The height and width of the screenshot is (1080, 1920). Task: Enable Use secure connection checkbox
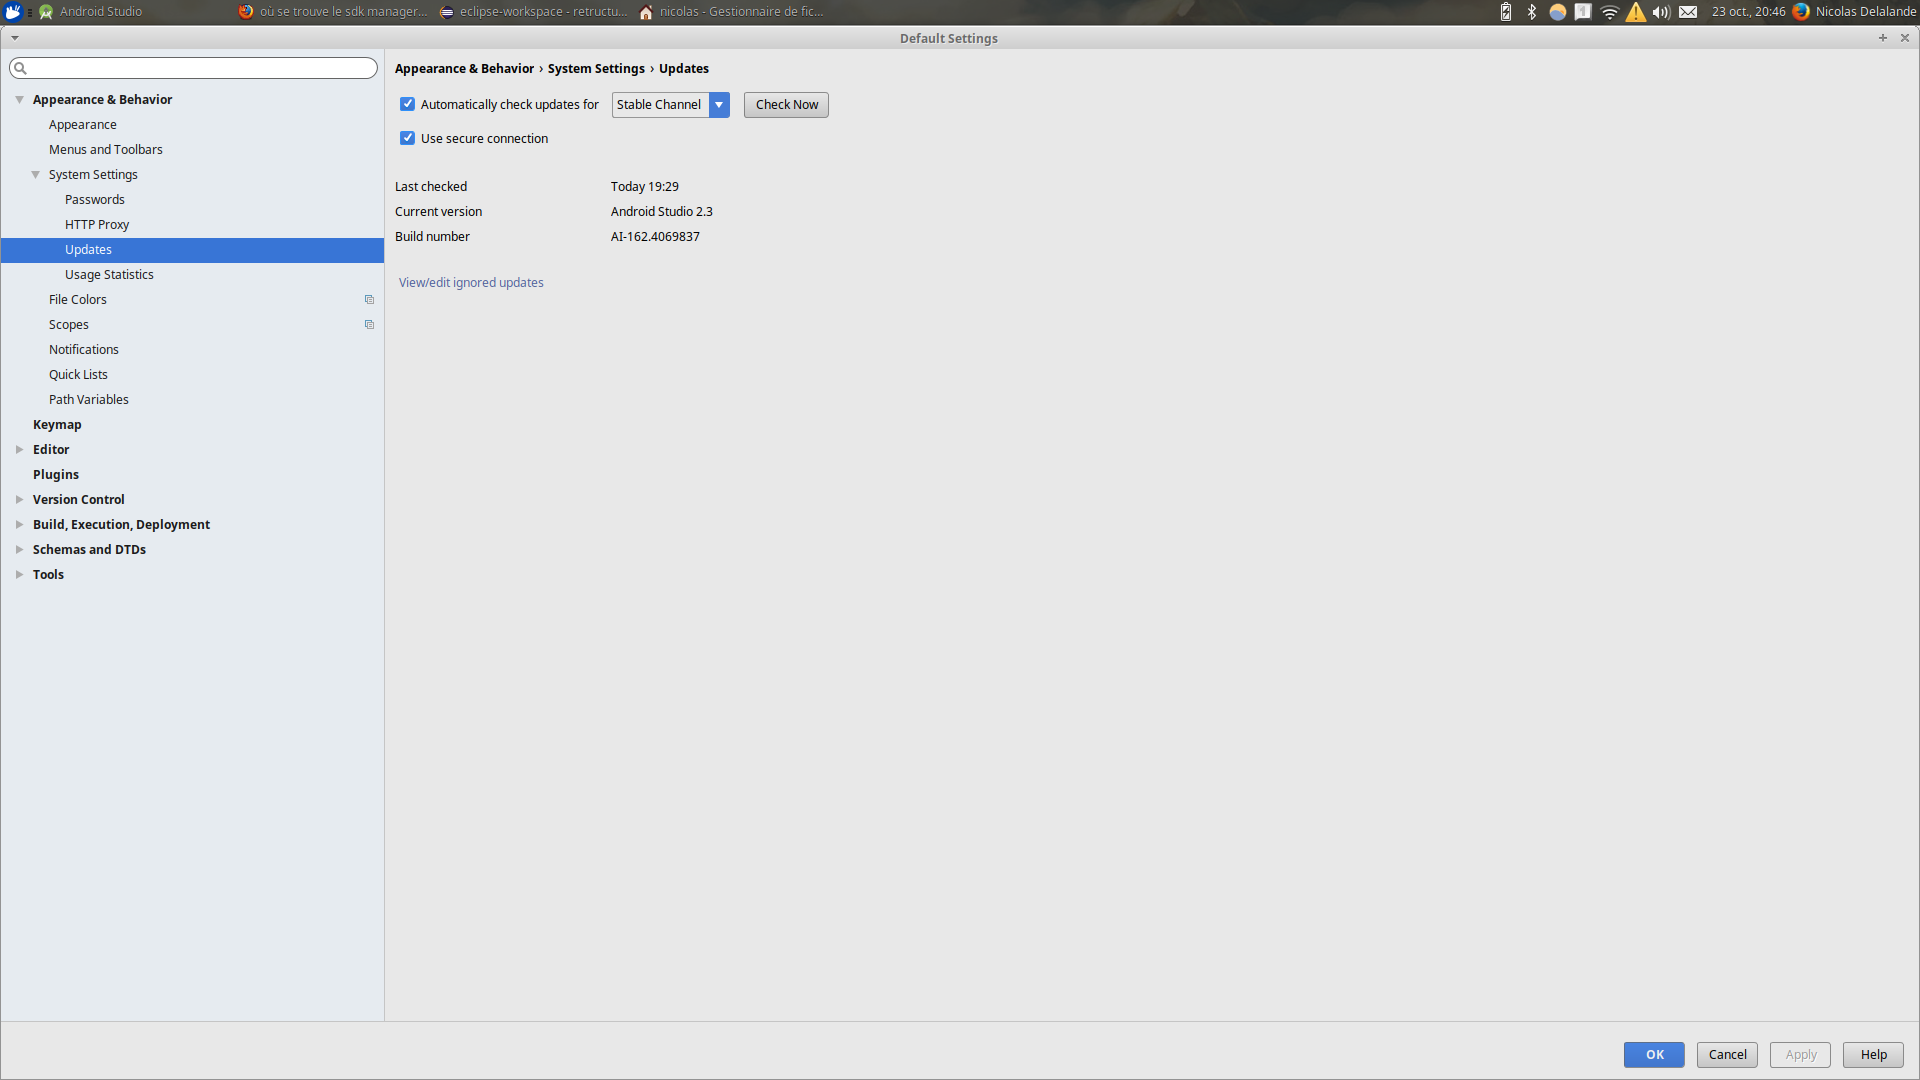(407, 137)
